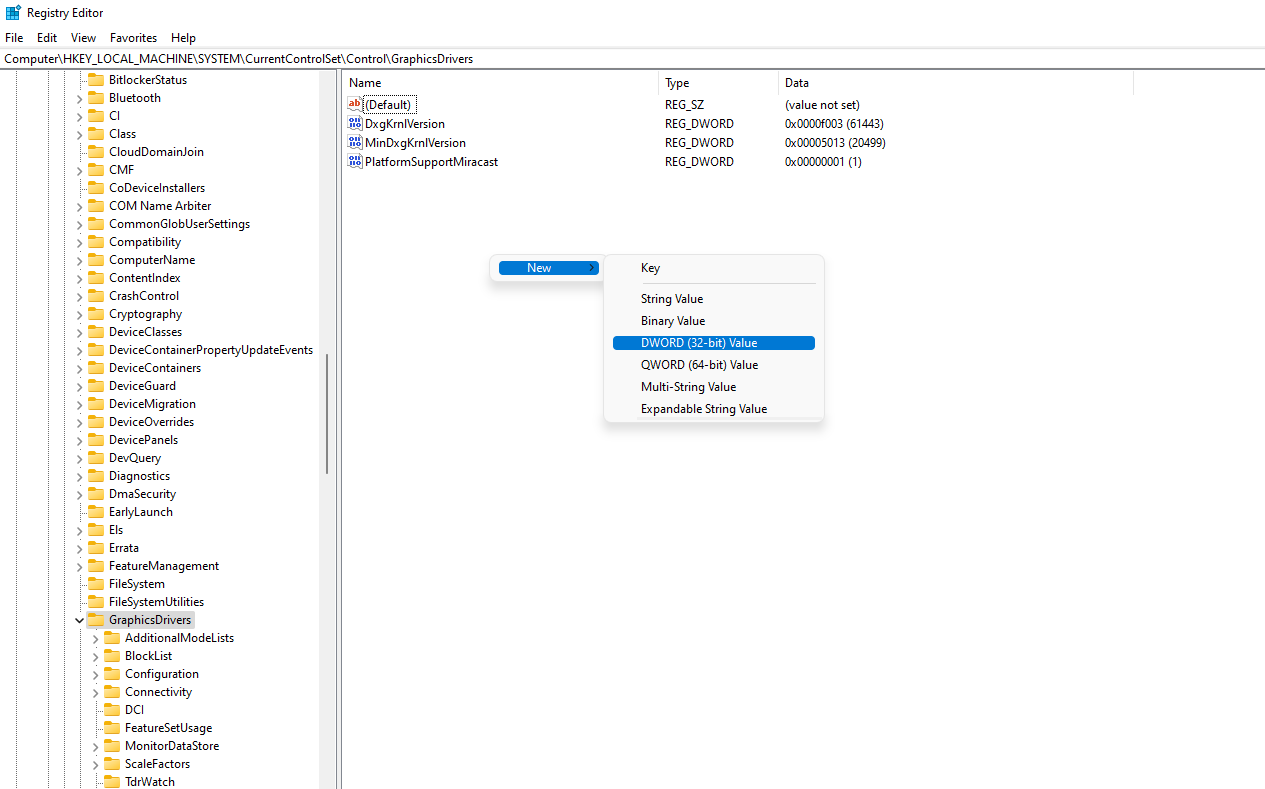Click the folder icon beside TdrWatch
Image resolution: width=1265 pixels, height=789 pixels.
point(112,782)
